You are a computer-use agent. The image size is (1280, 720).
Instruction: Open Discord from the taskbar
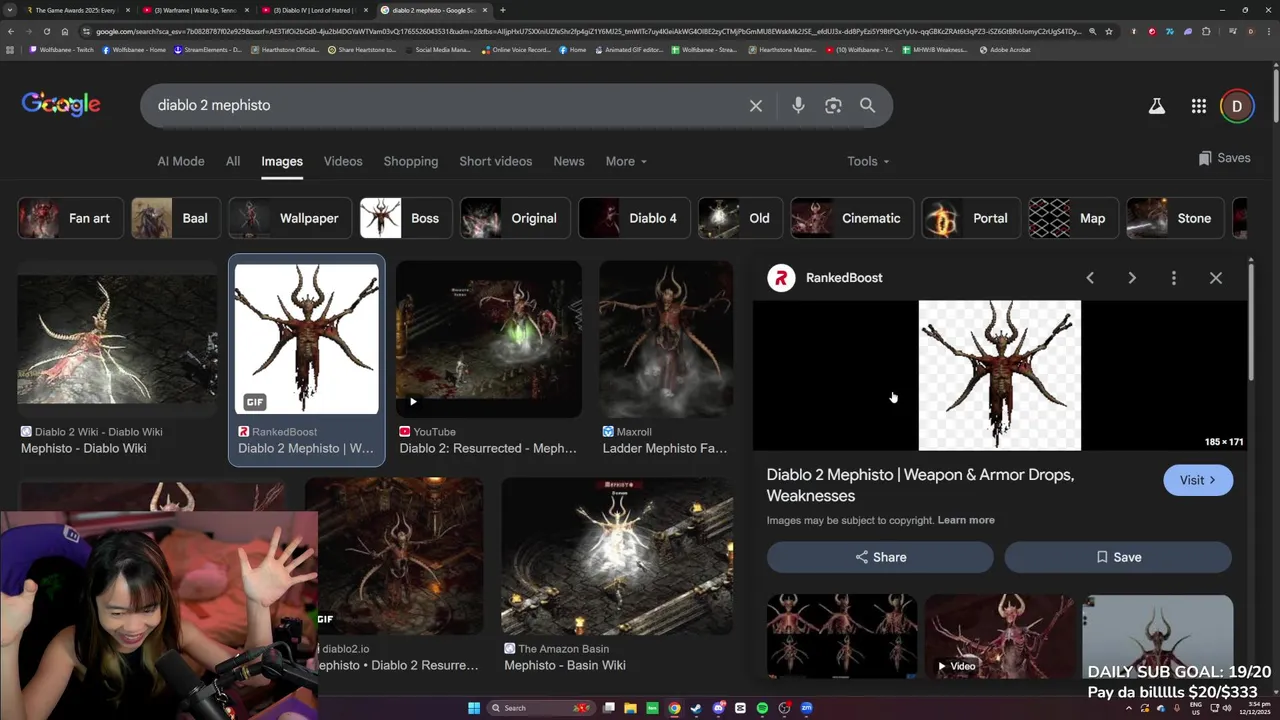coord(718,708)
